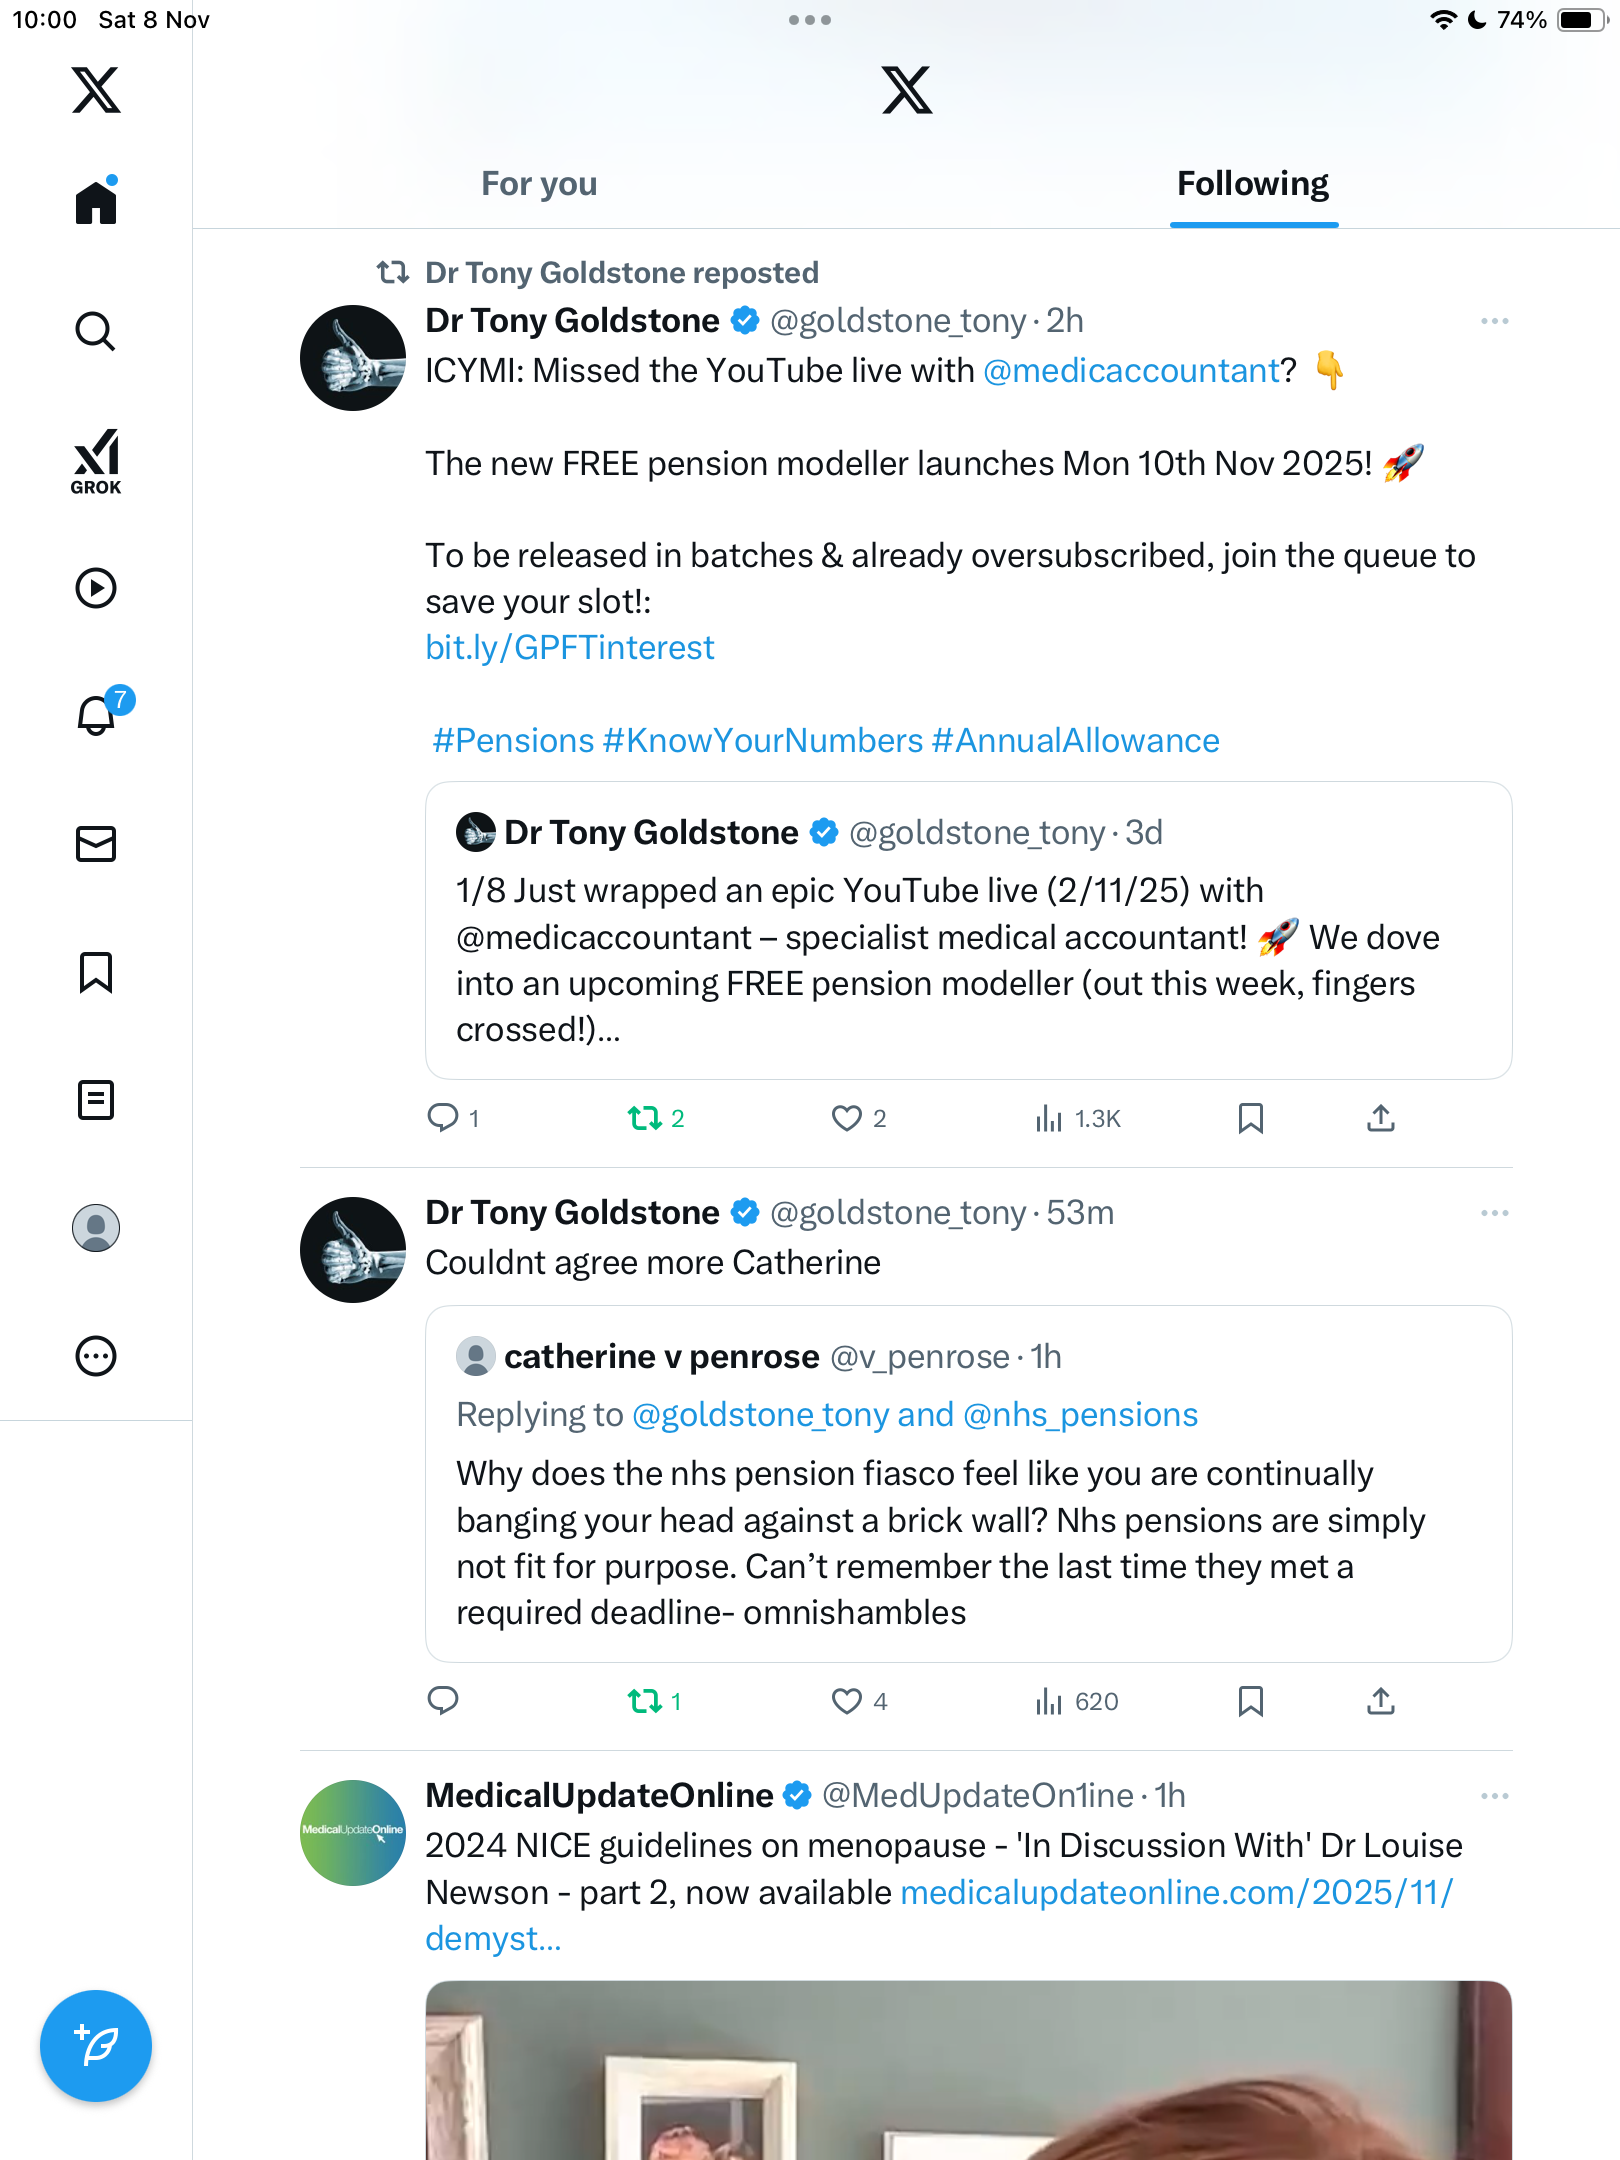Open the bit.ly/GPFTinterest link
This screenshot has width=1620, height=2160.
pyautogui.click(x=570, y=648)
